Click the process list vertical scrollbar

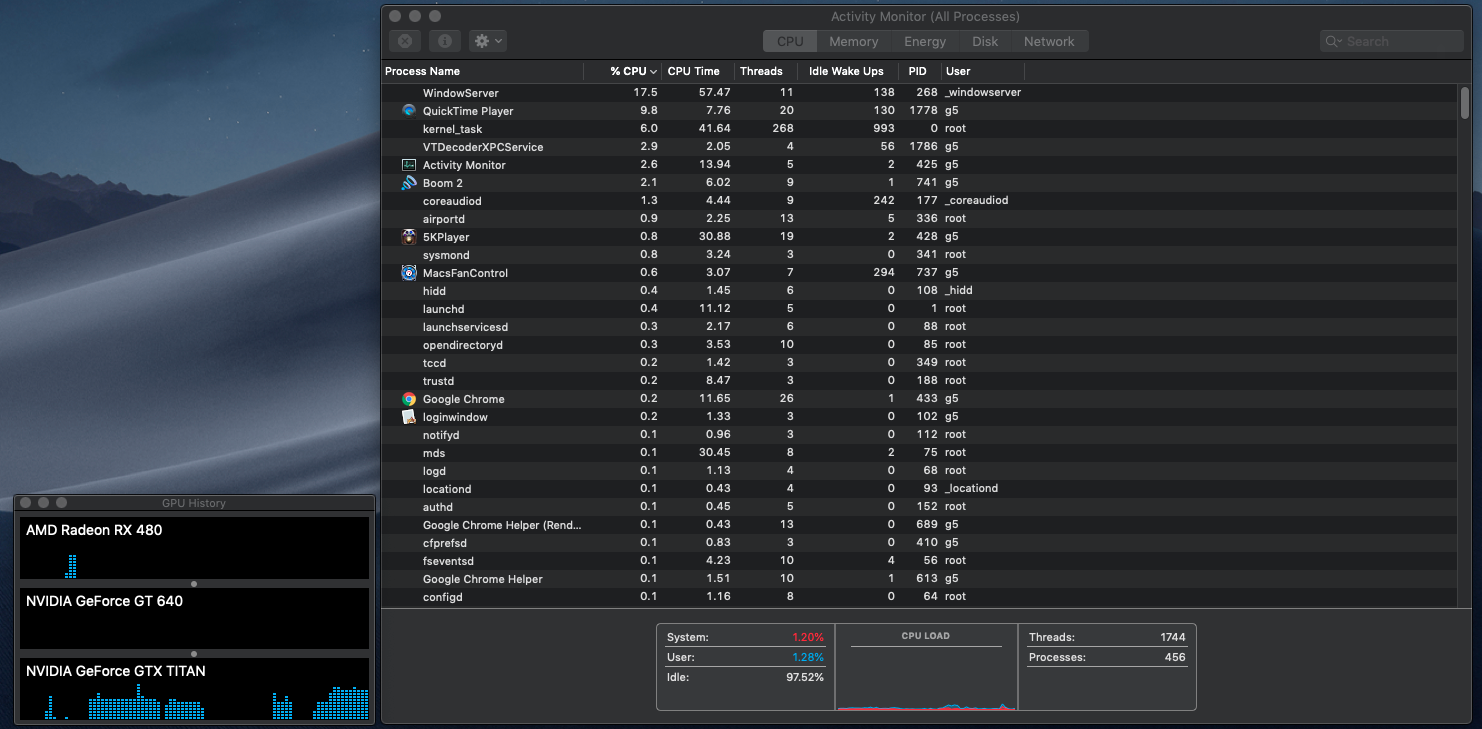(1465, 102)
